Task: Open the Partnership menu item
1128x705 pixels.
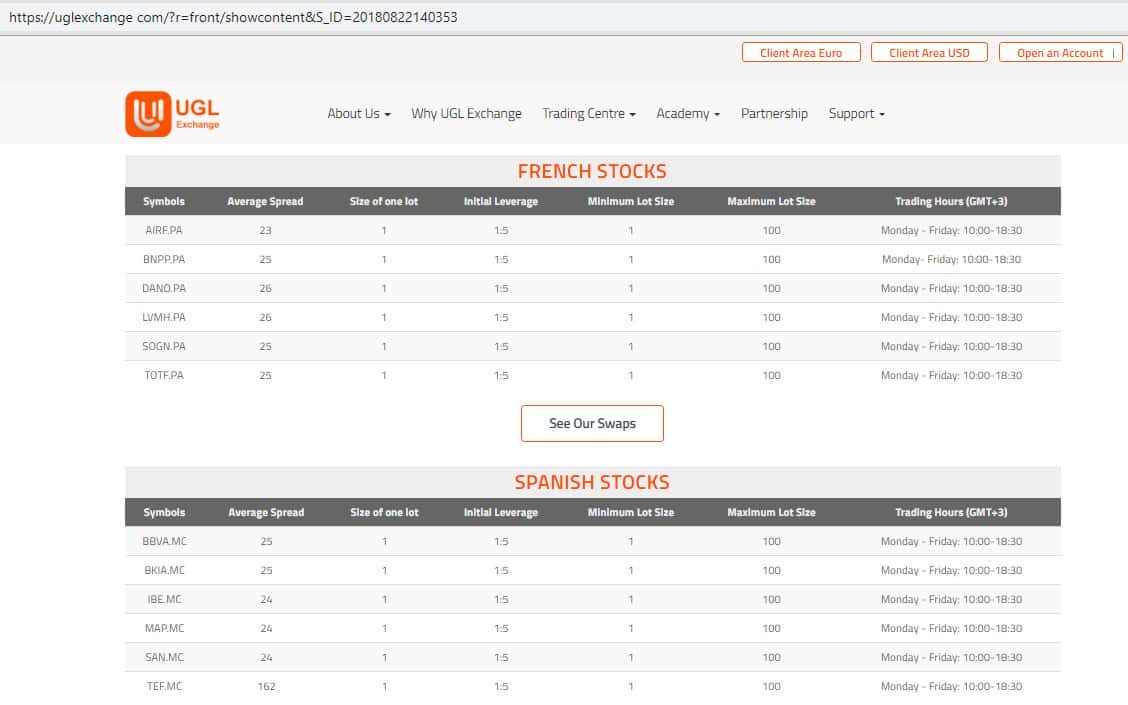Action: click(774, 114)
